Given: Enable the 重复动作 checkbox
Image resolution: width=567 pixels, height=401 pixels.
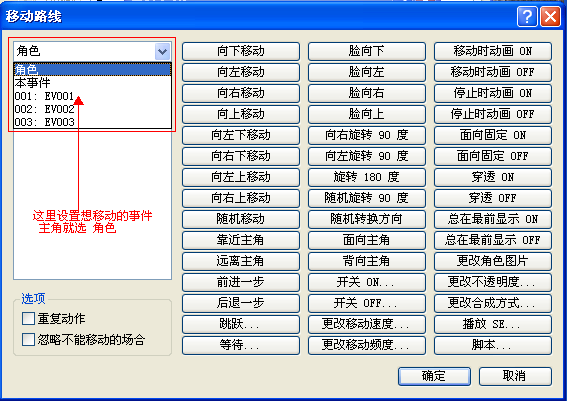Looking at the screenshot, I should click(28, 319).
